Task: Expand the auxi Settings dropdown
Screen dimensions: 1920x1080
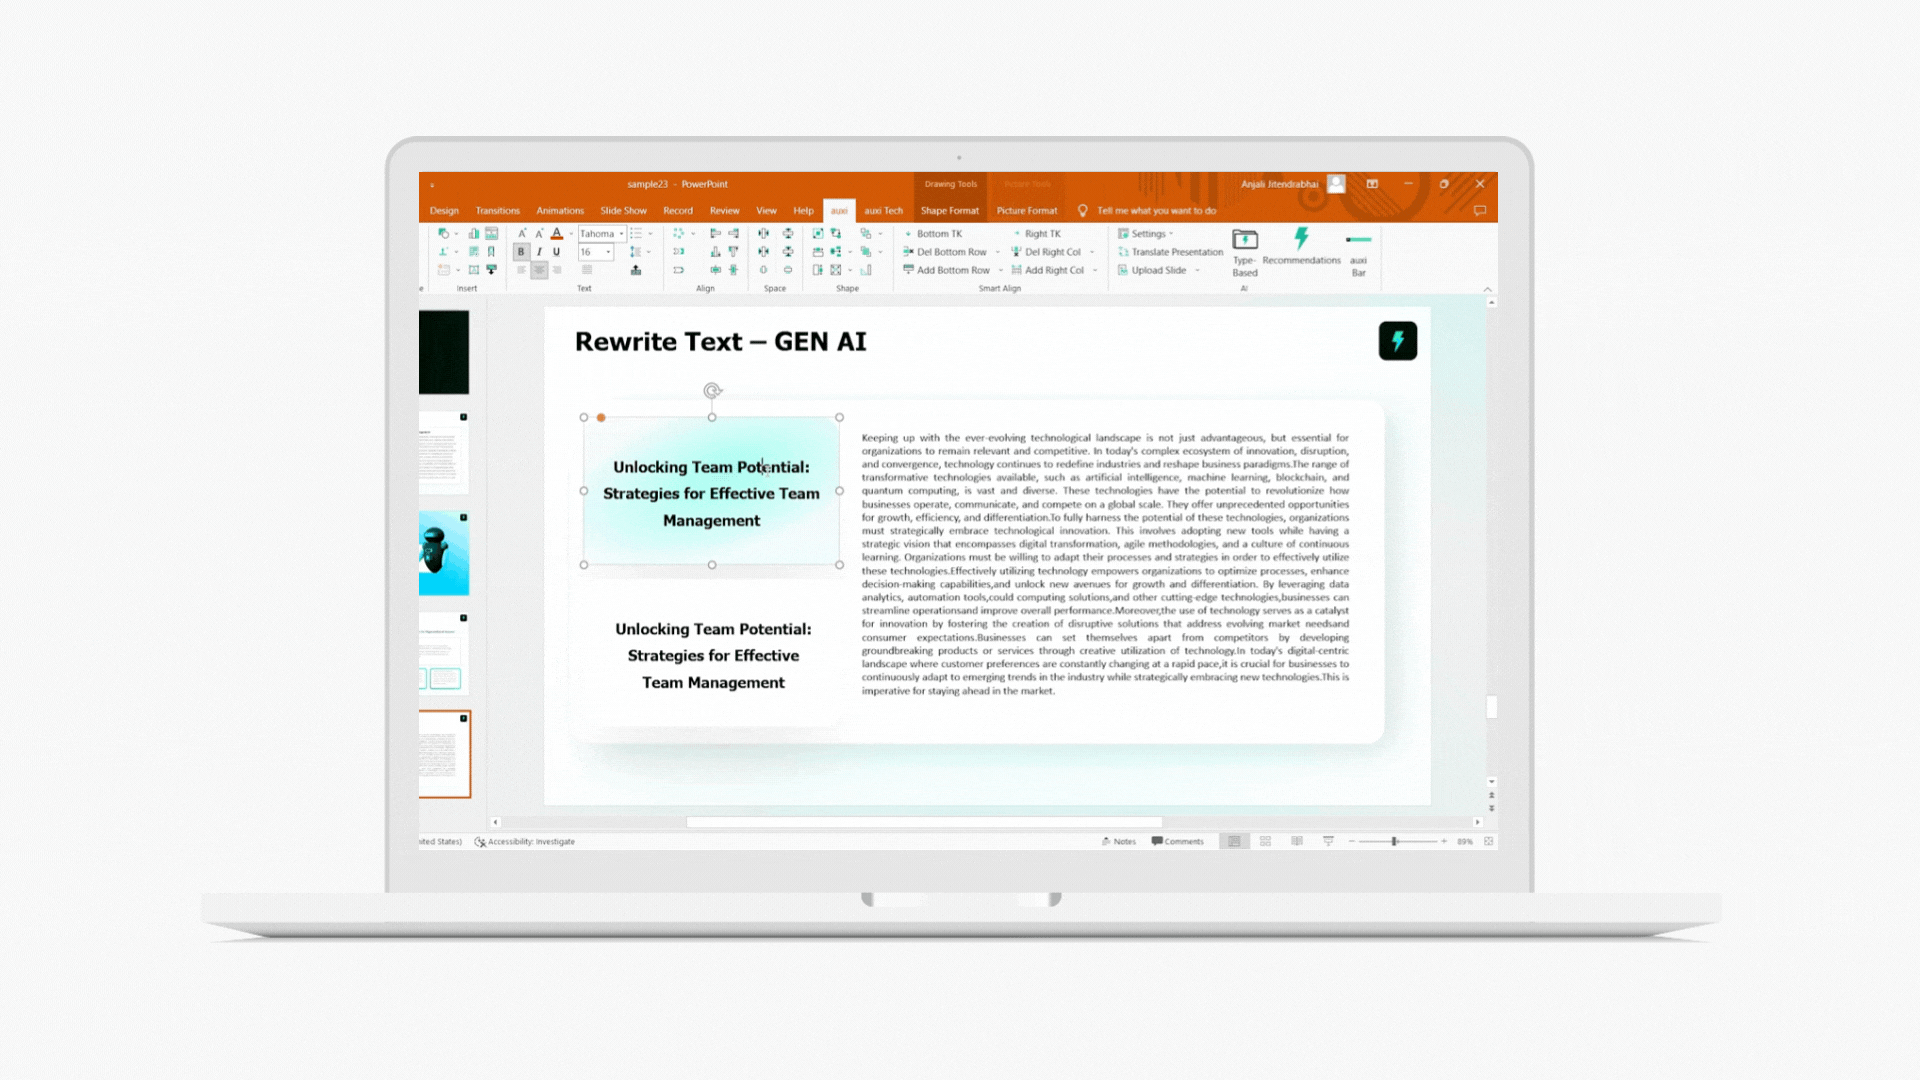Action: [1148, 234]
